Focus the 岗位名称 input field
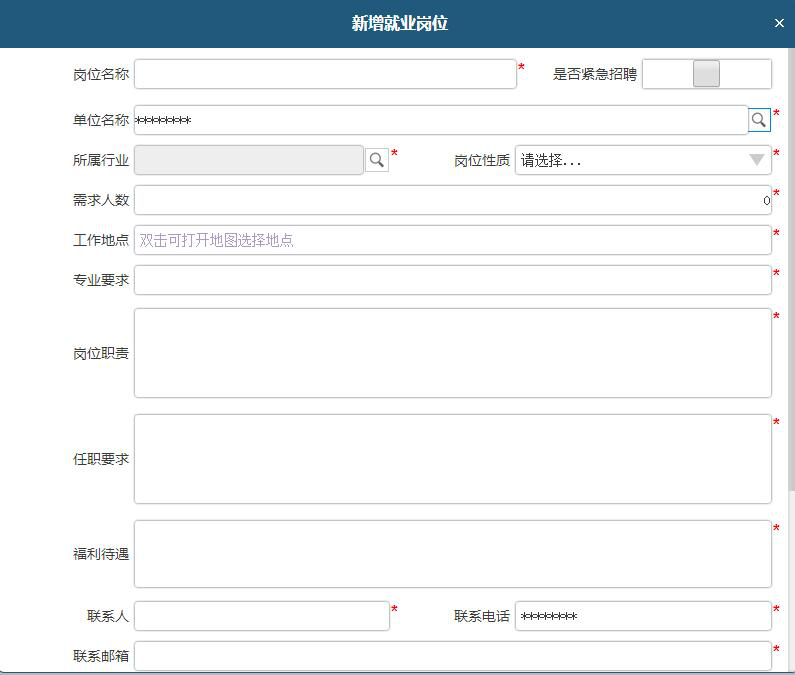 point(325,74)
